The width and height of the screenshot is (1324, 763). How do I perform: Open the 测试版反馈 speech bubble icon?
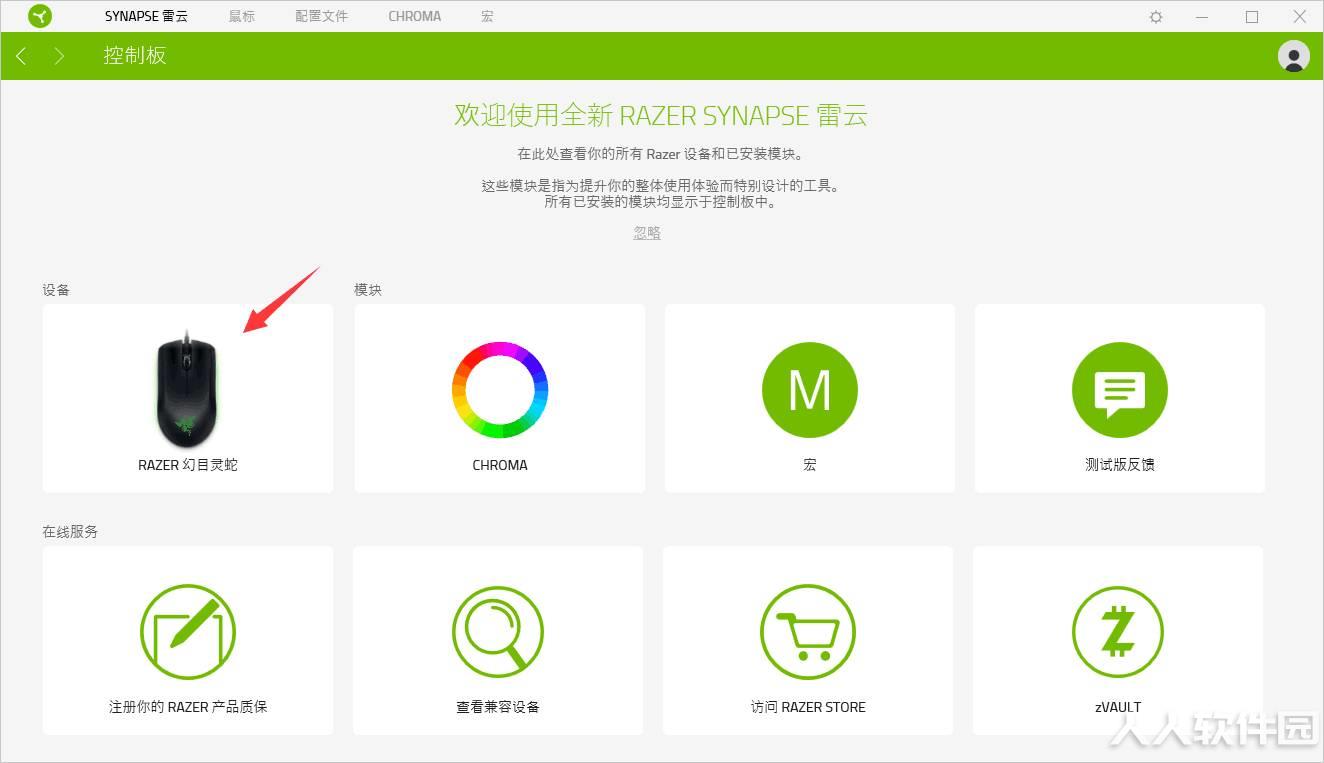(1120, 390)
